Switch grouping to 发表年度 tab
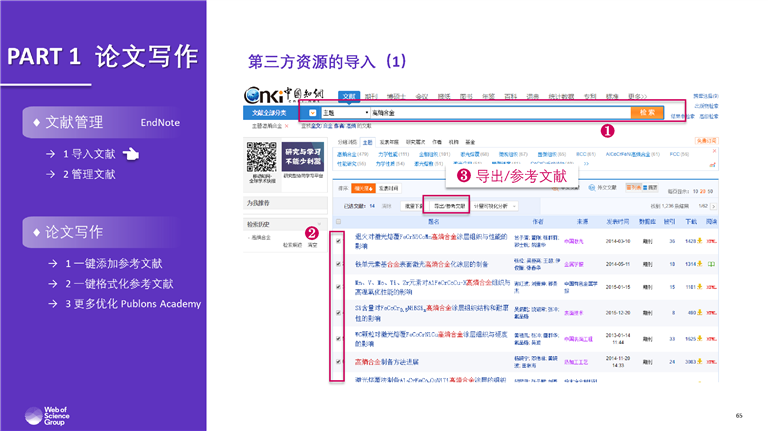This screenshot has height=431, width=768. pyautogui.click(x=389, y=142)
